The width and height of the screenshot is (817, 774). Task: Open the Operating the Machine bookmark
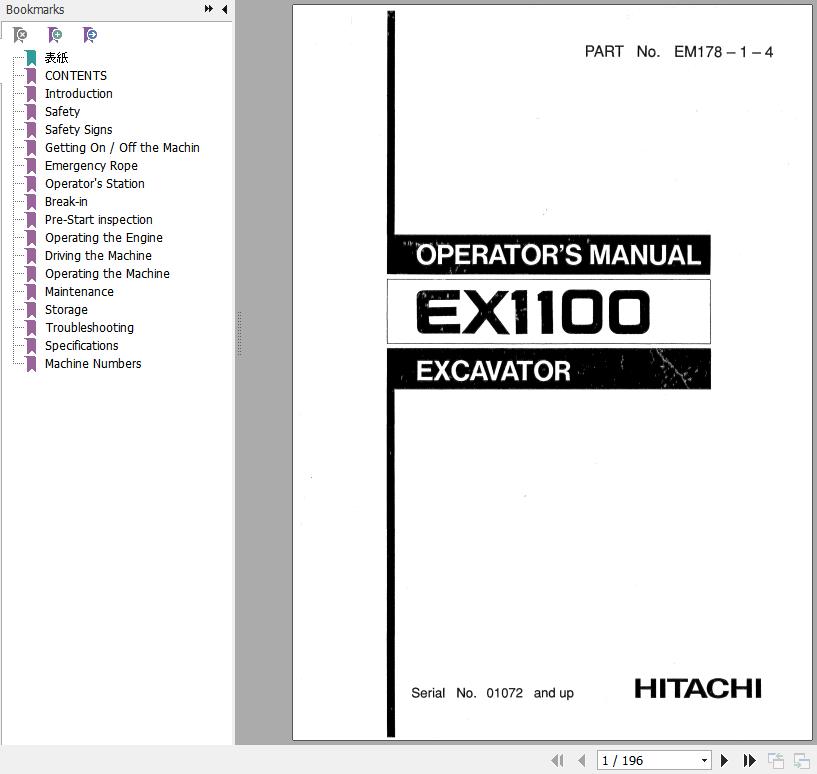pos(107,274)
